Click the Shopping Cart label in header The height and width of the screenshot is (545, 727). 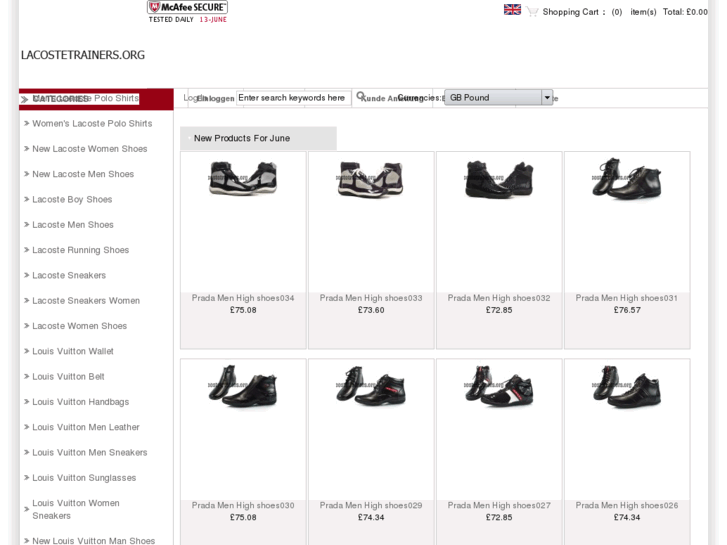pos(571,12)
